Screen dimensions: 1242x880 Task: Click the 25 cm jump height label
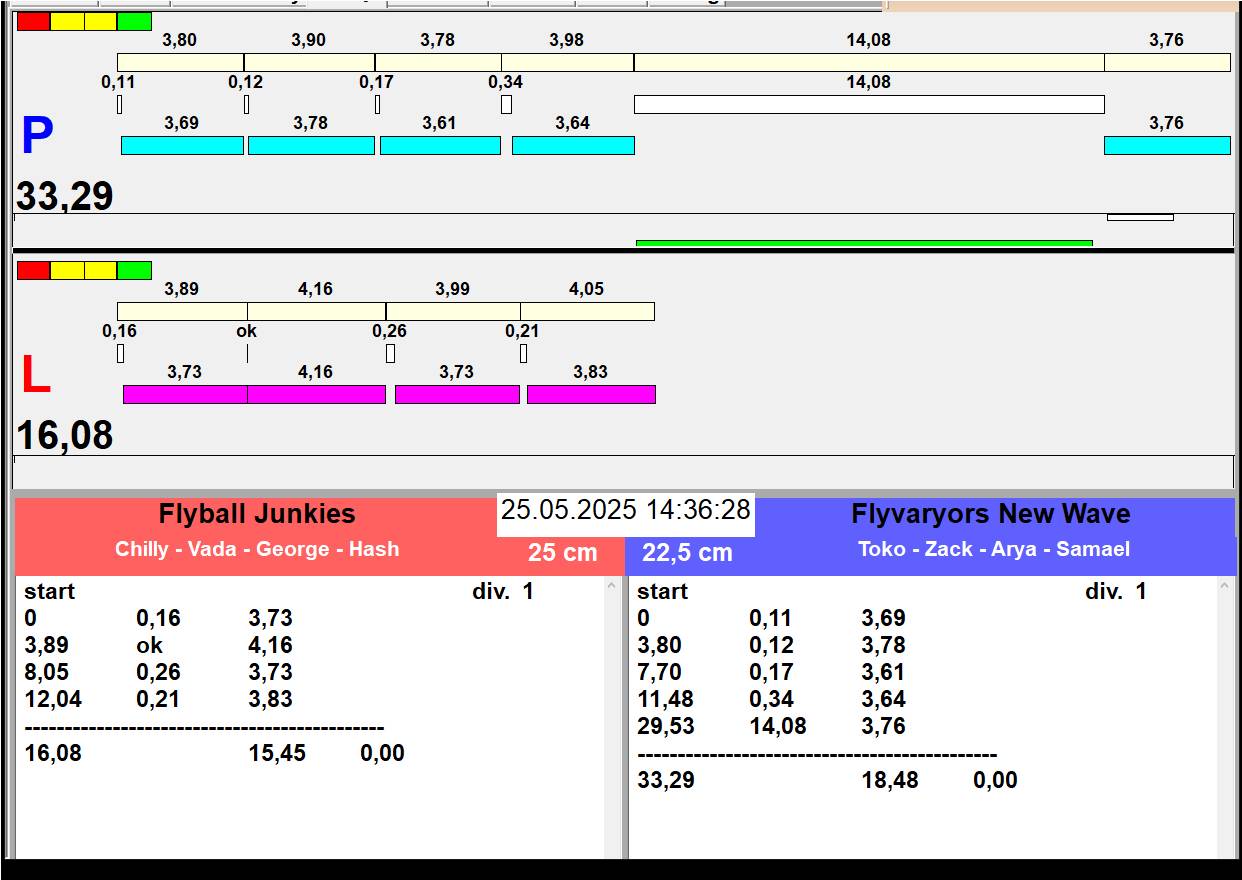click(562, 552)
